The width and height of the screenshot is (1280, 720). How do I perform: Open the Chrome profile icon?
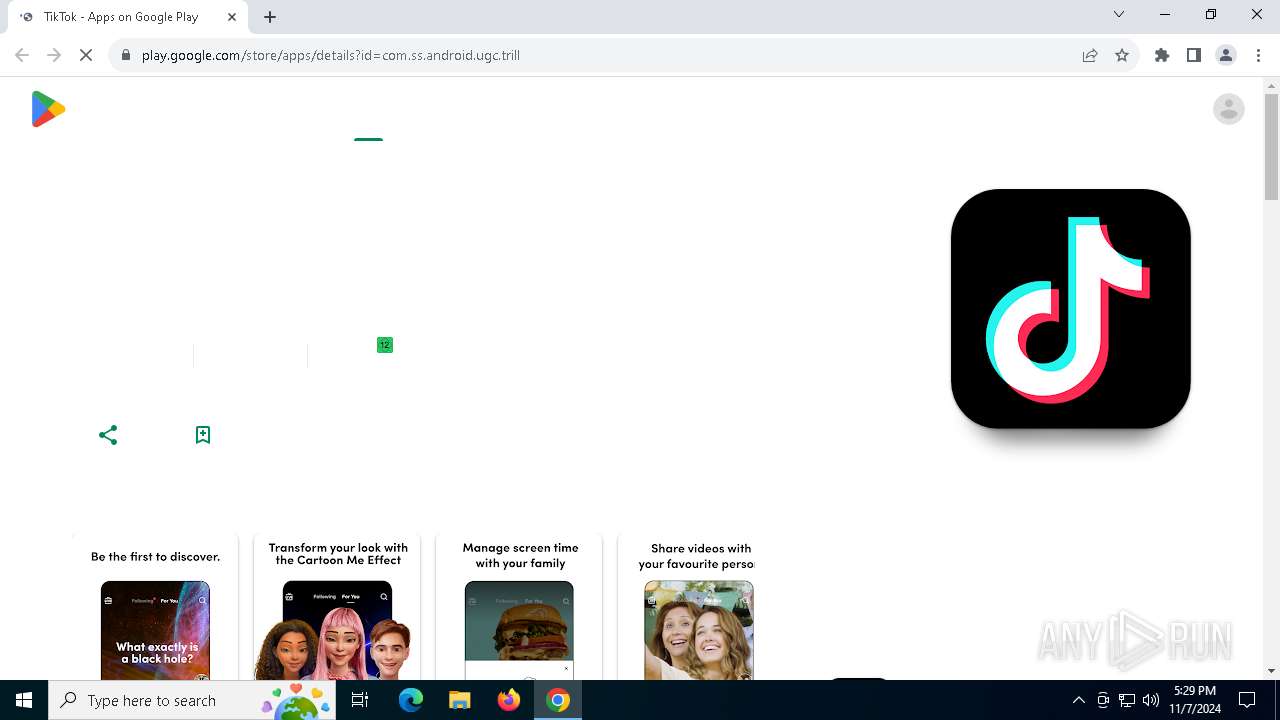pos(1226,55)
